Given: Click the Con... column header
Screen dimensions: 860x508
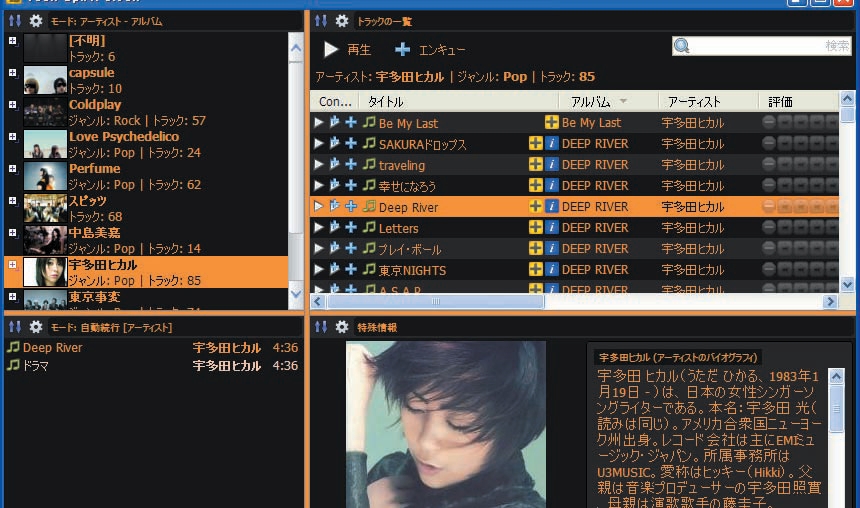Looking at the screenshot, I should click(335, 101).
